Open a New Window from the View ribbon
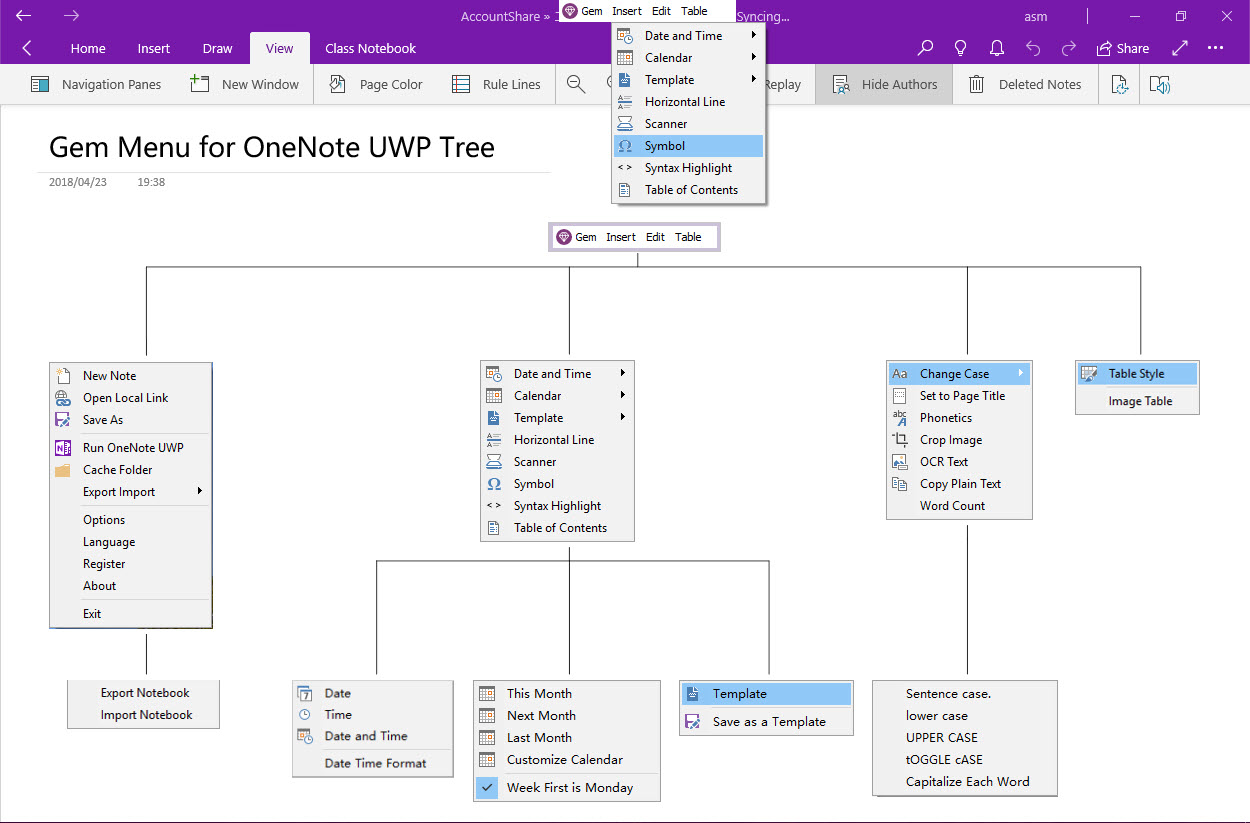This screenshot has width=1250, height=823. coord(245,84)
